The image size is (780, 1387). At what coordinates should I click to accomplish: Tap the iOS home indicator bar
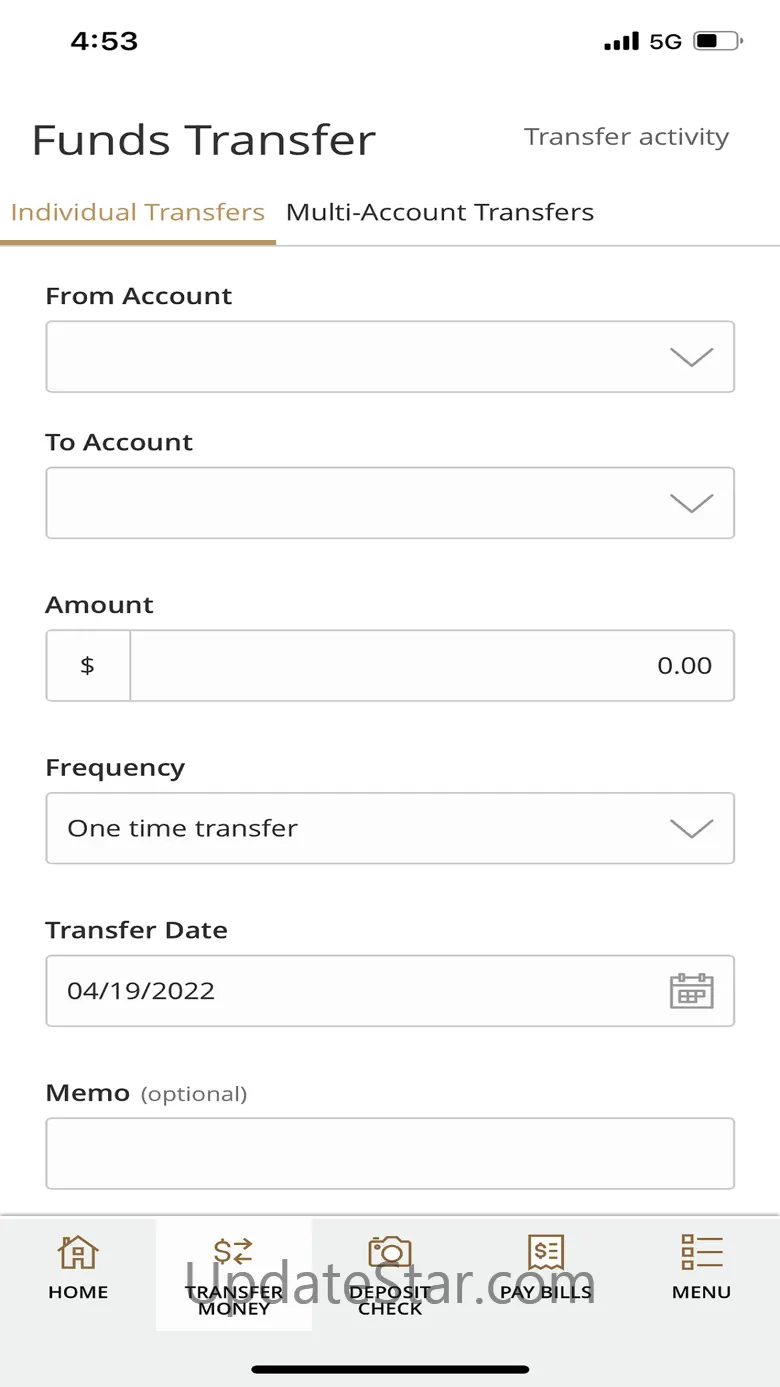tap(390, 1369)
